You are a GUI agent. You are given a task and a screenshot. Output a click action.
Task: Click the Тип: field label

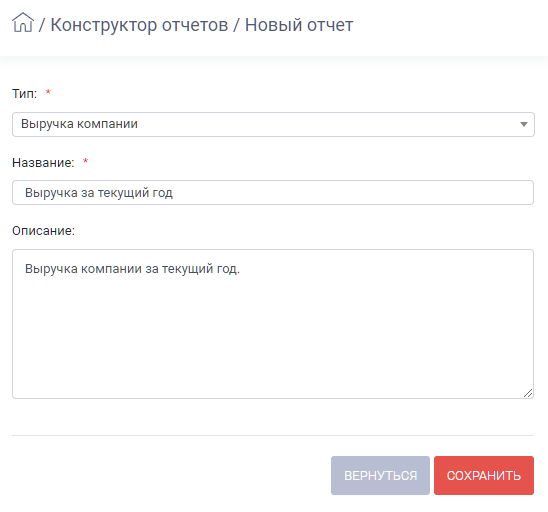coord(24,94)
